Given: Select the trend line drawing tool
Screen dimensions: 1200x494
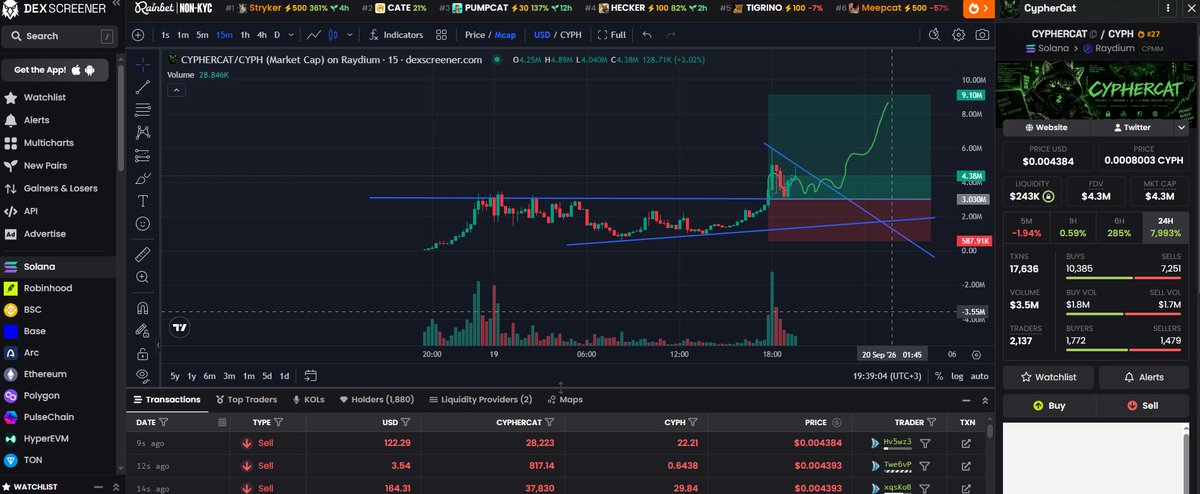Looking at the screenshot, I should point(142,86).
